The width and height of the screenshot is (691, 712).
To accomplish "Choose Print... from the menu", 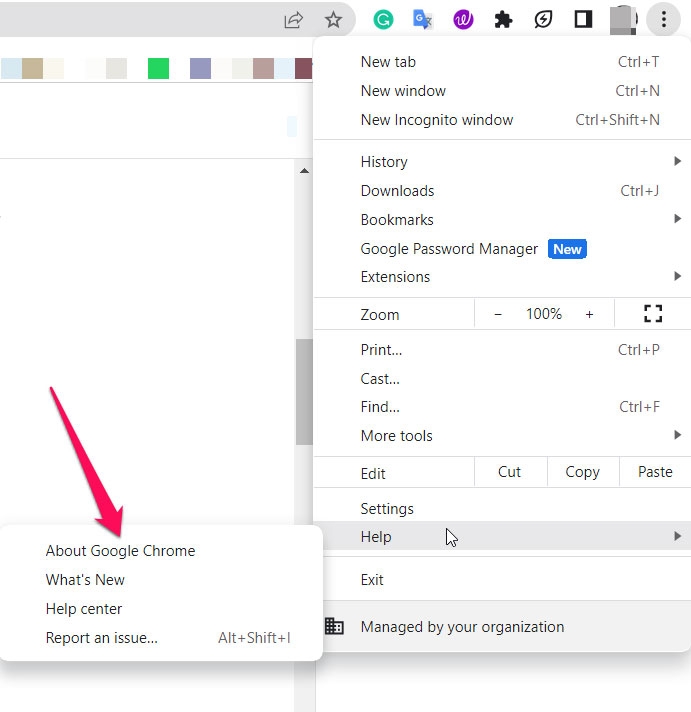I will click(502, 350).
